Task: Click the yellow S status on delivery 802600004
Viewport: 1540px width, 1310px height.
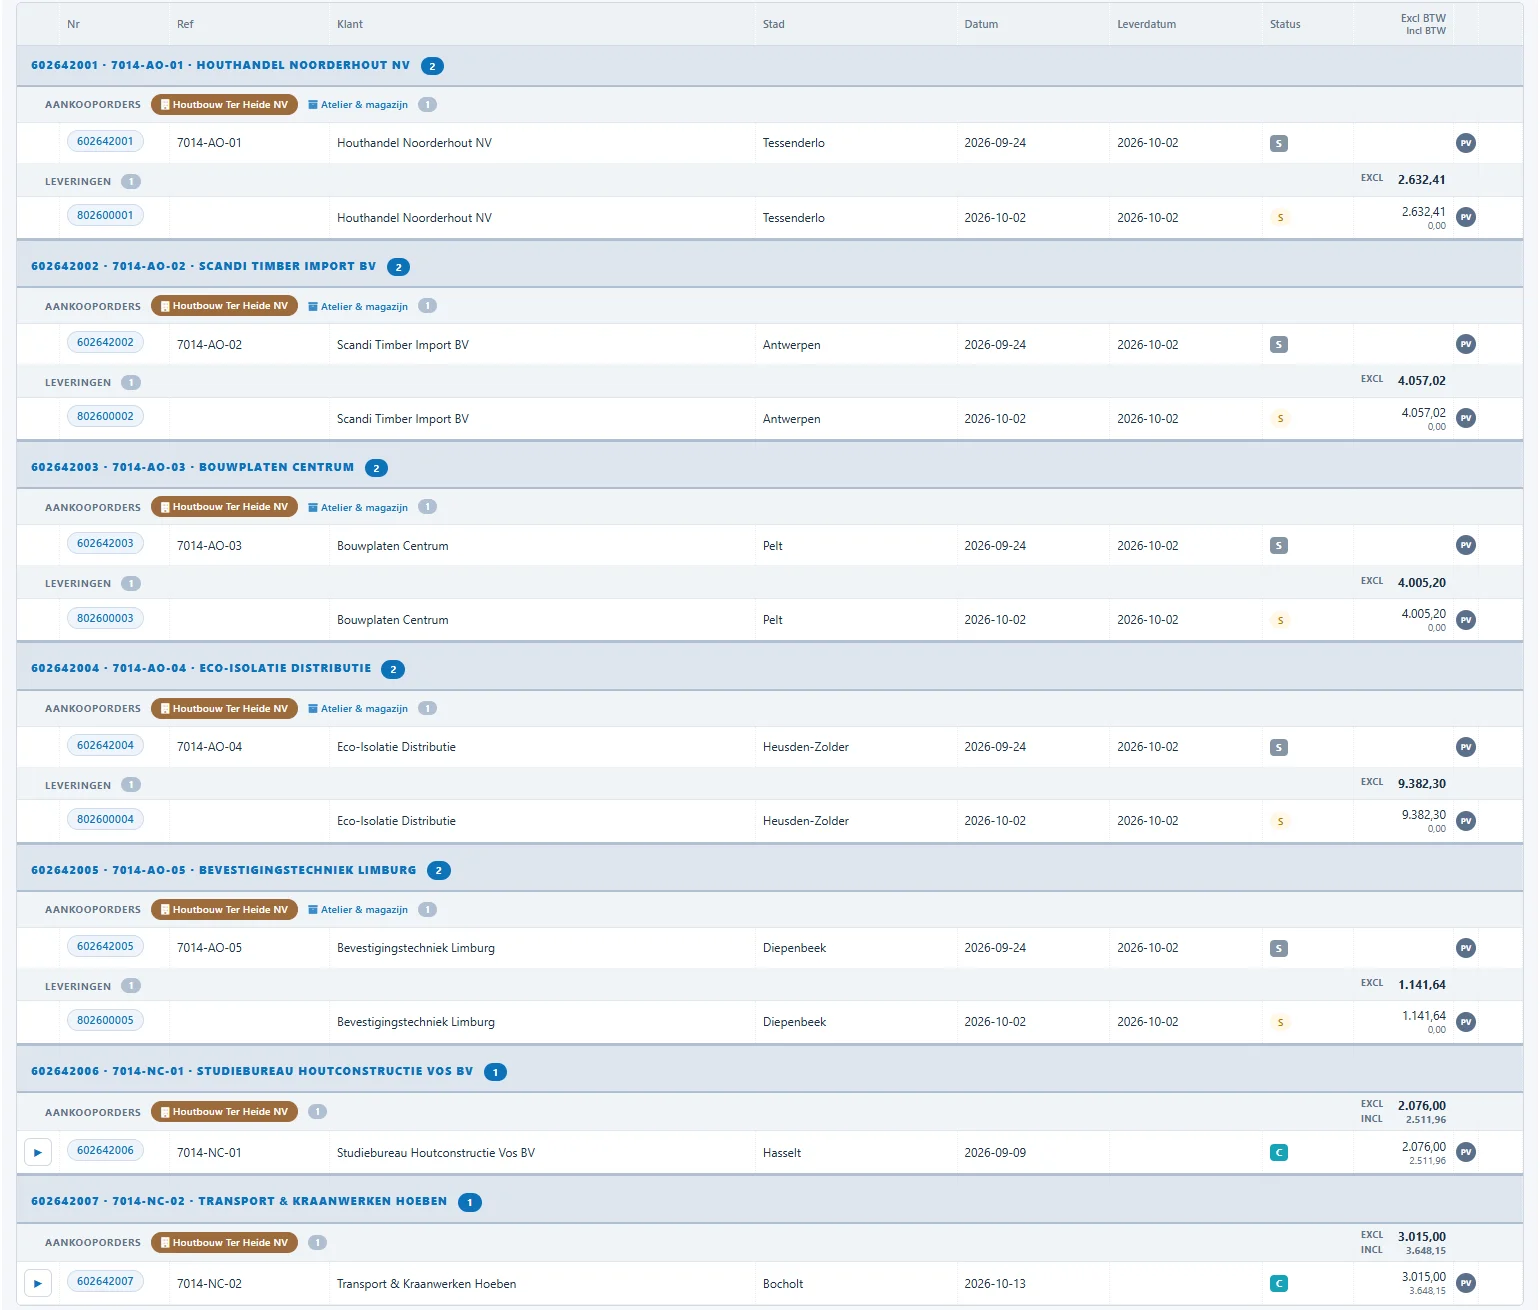Action: pyautogui.click(x=1280, y=822)
